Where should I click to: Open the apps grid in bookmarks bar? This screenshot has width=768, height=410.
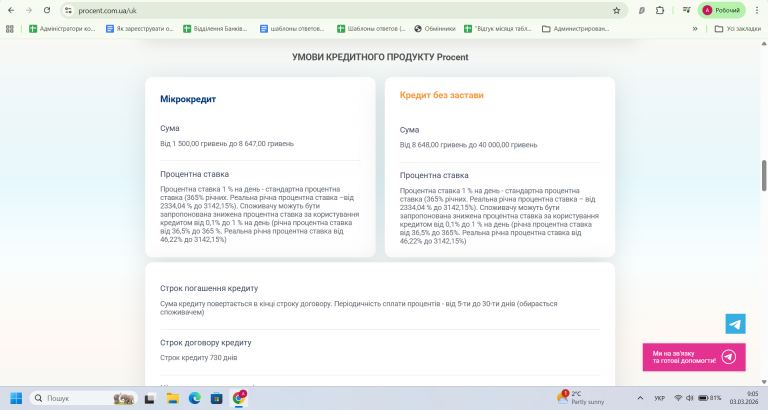[10, 29]
